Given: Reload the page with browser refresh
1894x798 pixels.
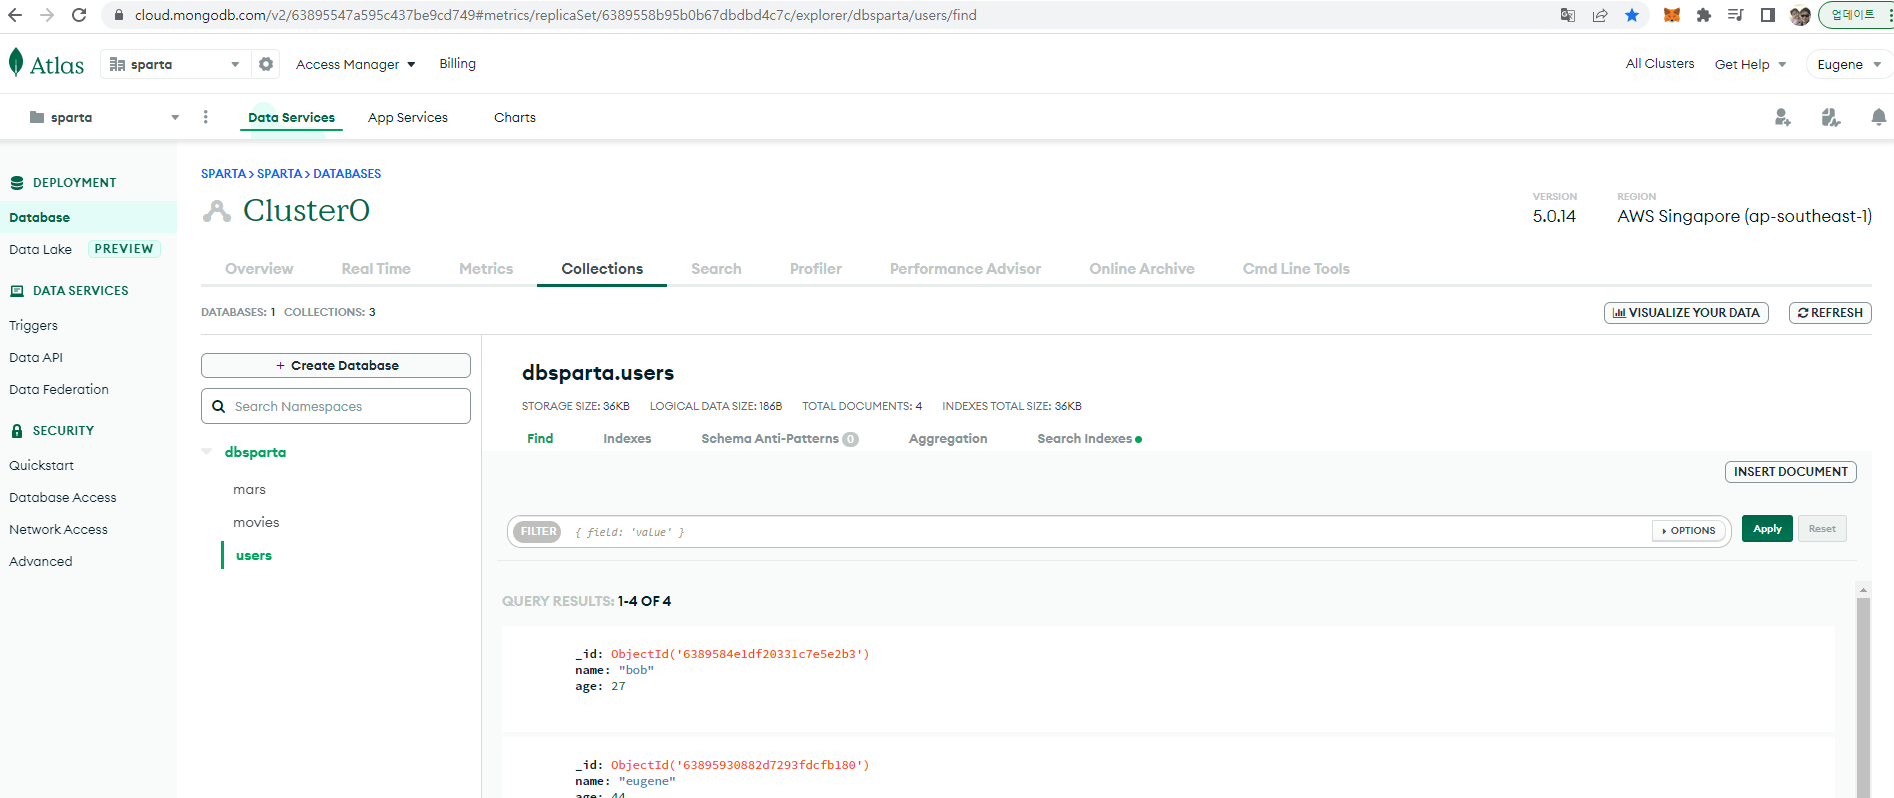Looking at the screenshot, I should pyautogui.click(x=79, y=15).
